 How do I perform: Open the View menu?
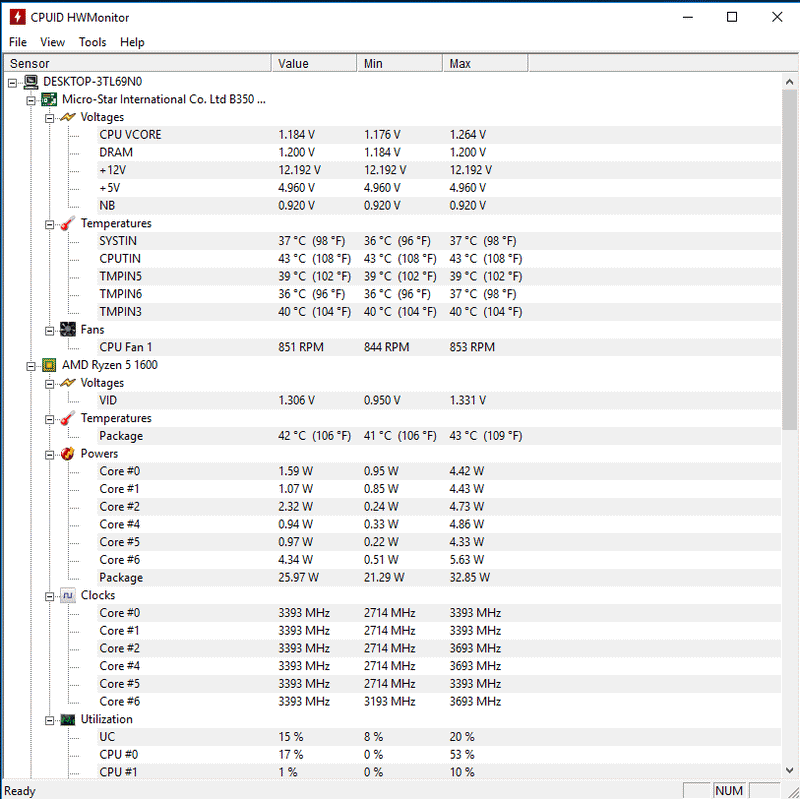53,42
